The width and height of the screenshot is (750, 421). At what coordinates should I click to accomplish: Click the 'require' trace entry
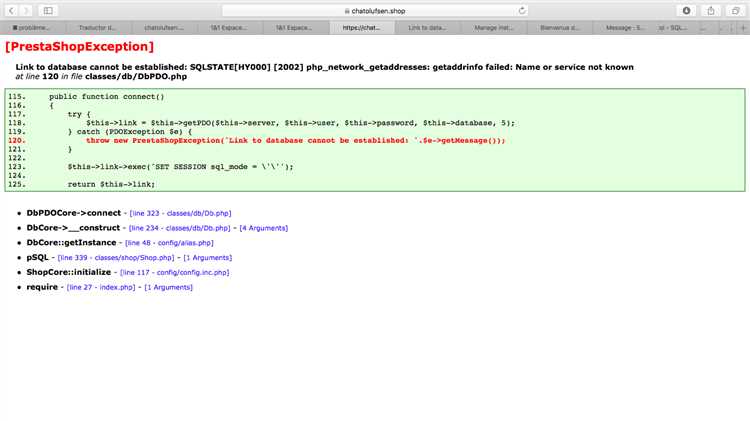42,288
